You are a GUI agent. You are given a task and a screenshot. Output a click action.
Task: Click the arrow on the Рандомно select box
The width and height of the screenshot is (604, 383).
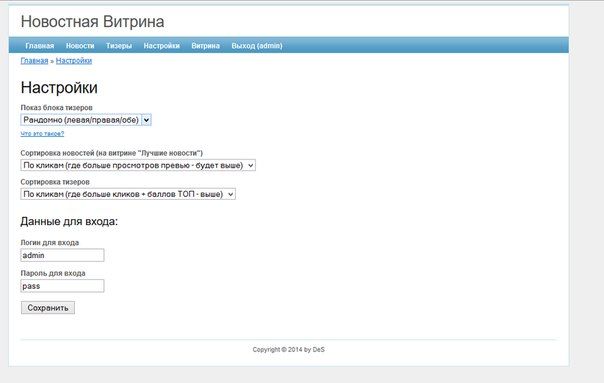146,120
